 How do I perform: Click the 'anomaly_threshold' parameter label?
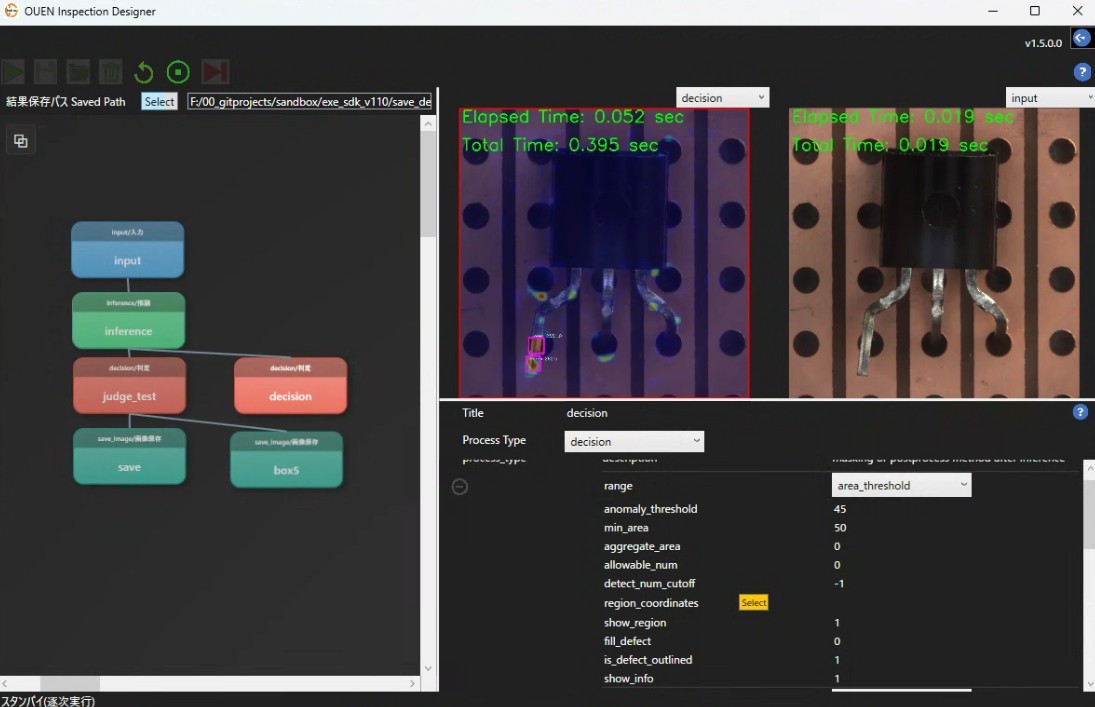(650, 509)
